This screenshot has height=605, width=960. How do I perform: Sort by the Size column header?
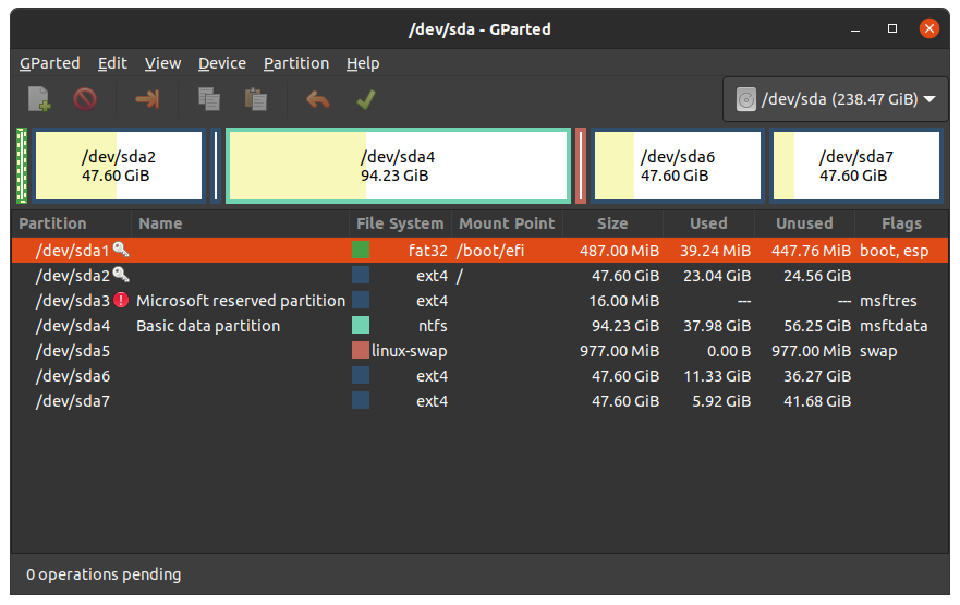(612, 224)
